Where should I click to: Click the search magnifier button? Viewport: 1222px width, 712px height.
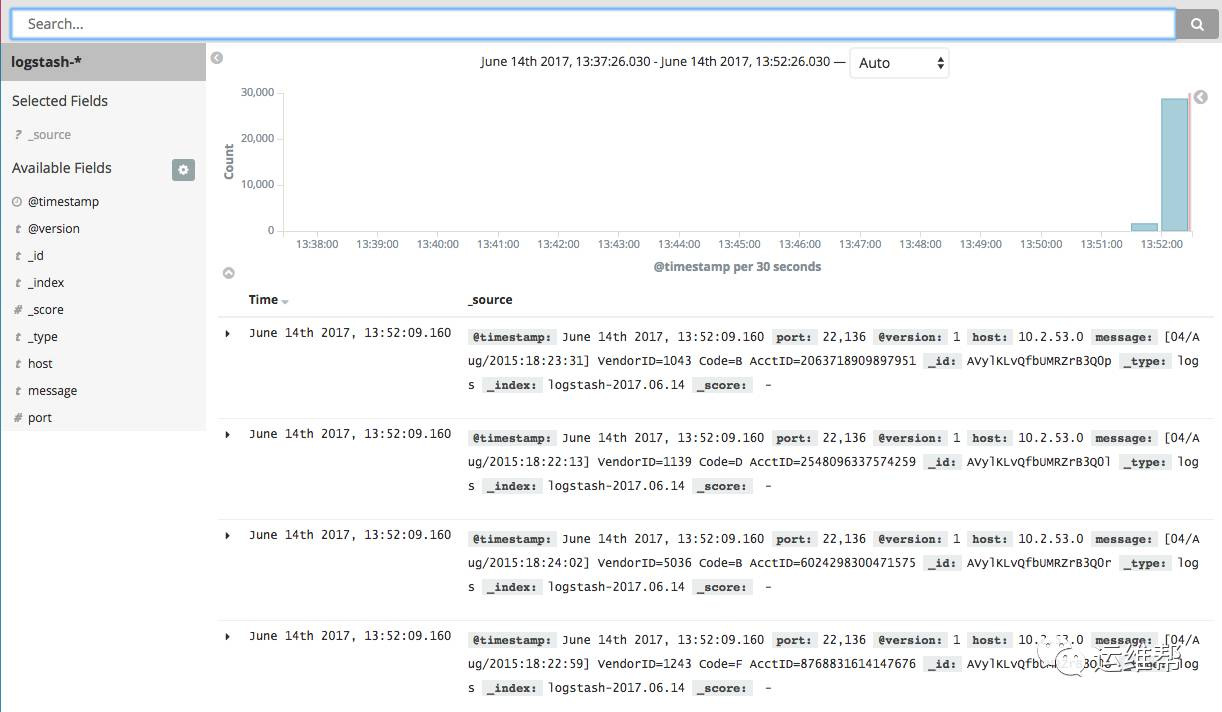[1196, 23]
